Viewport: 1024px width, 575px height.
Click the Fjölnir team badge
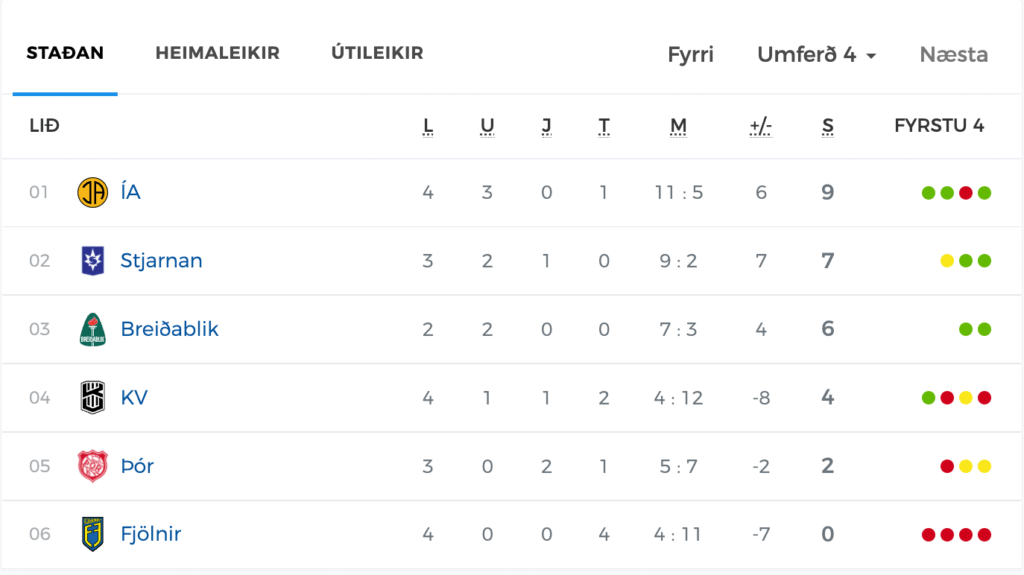click(93, 534)
